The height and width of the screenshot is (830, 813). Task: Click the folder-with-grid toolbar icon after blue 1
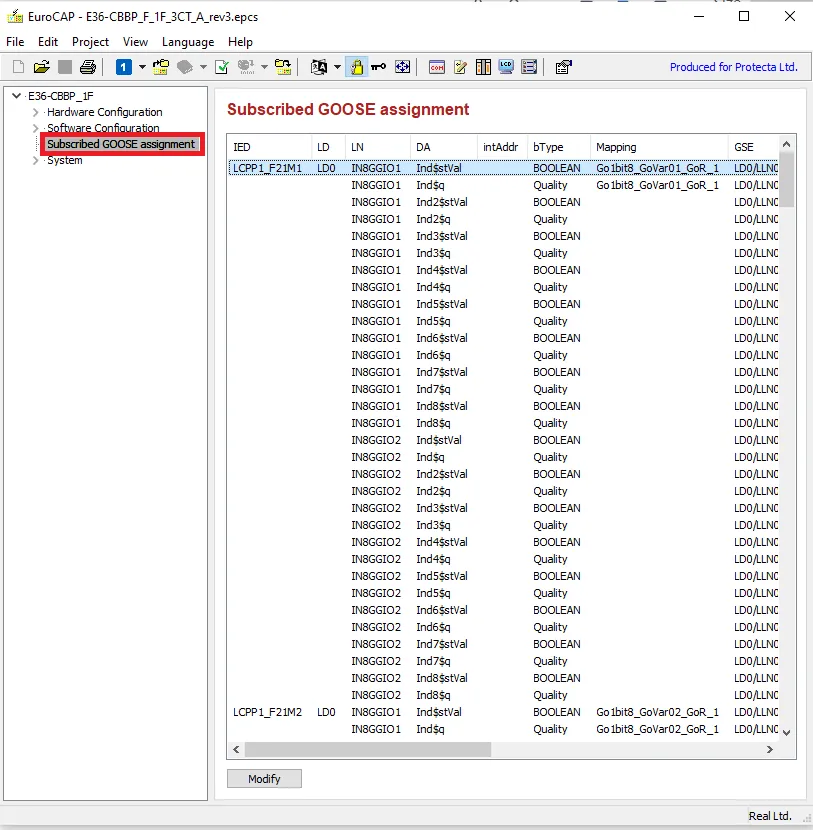pyautogui.click(x=161, y=67)
